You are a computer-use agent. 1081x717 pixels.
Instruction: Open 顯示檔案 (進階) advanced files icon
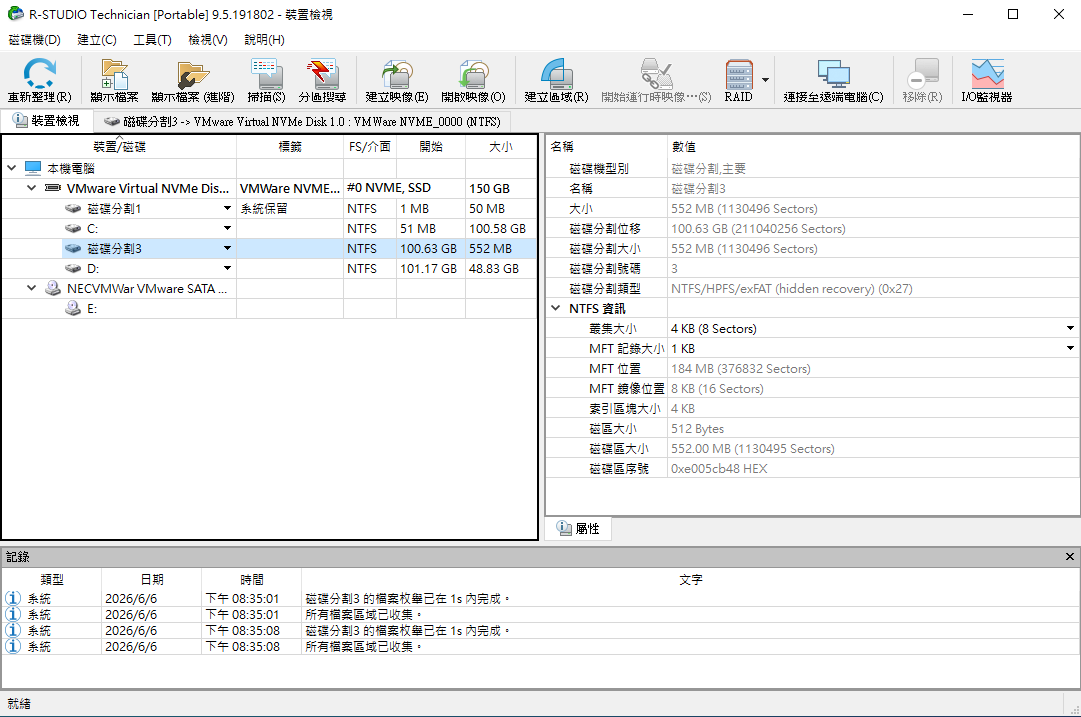tap(192, 74)
